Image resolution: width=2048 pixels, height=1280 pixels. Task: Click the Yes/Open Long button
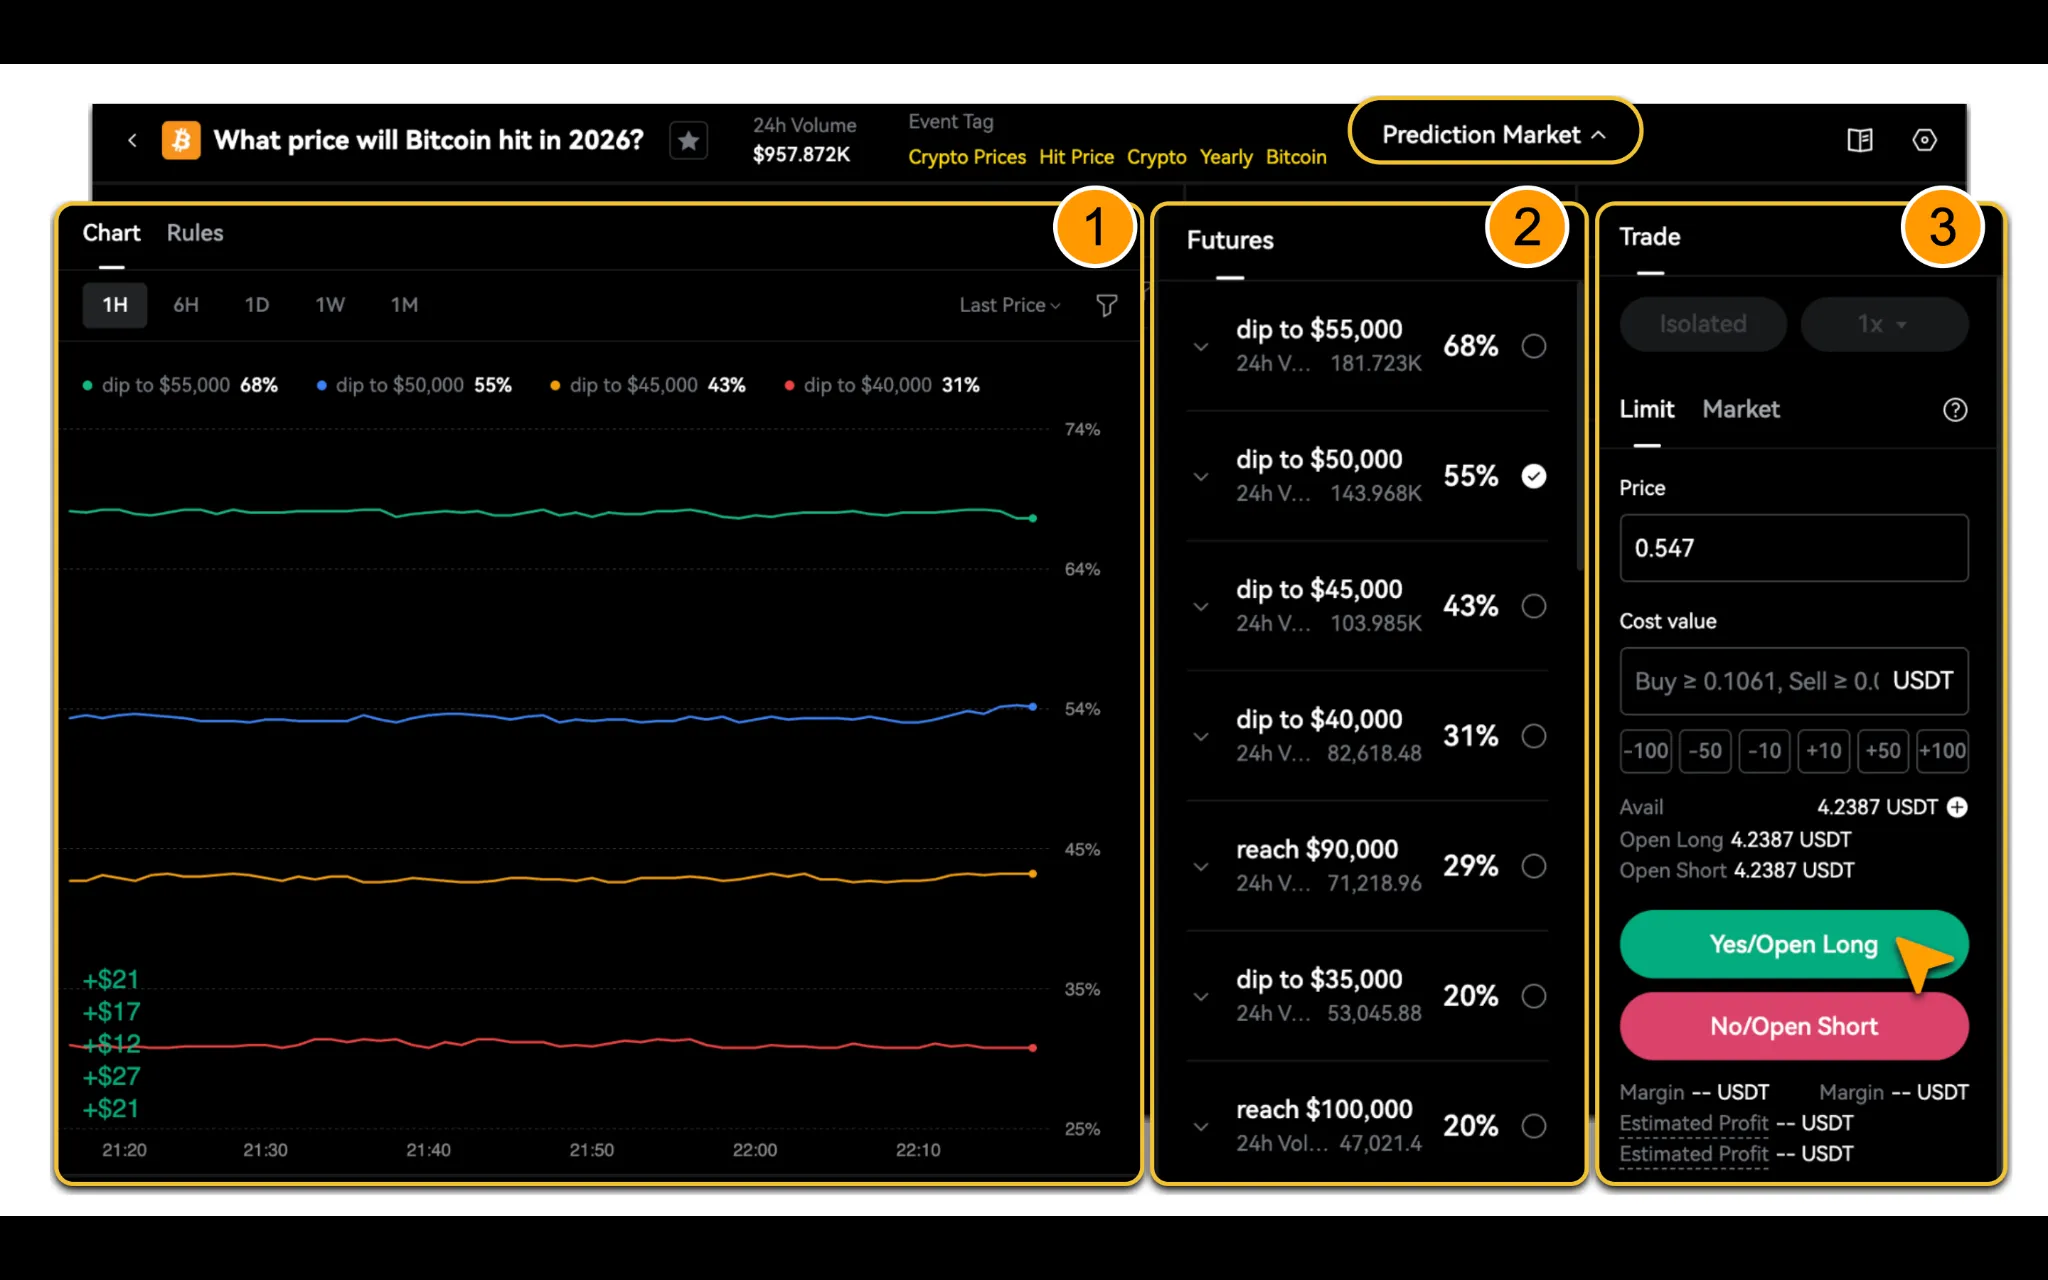(x=1794, y=944)
